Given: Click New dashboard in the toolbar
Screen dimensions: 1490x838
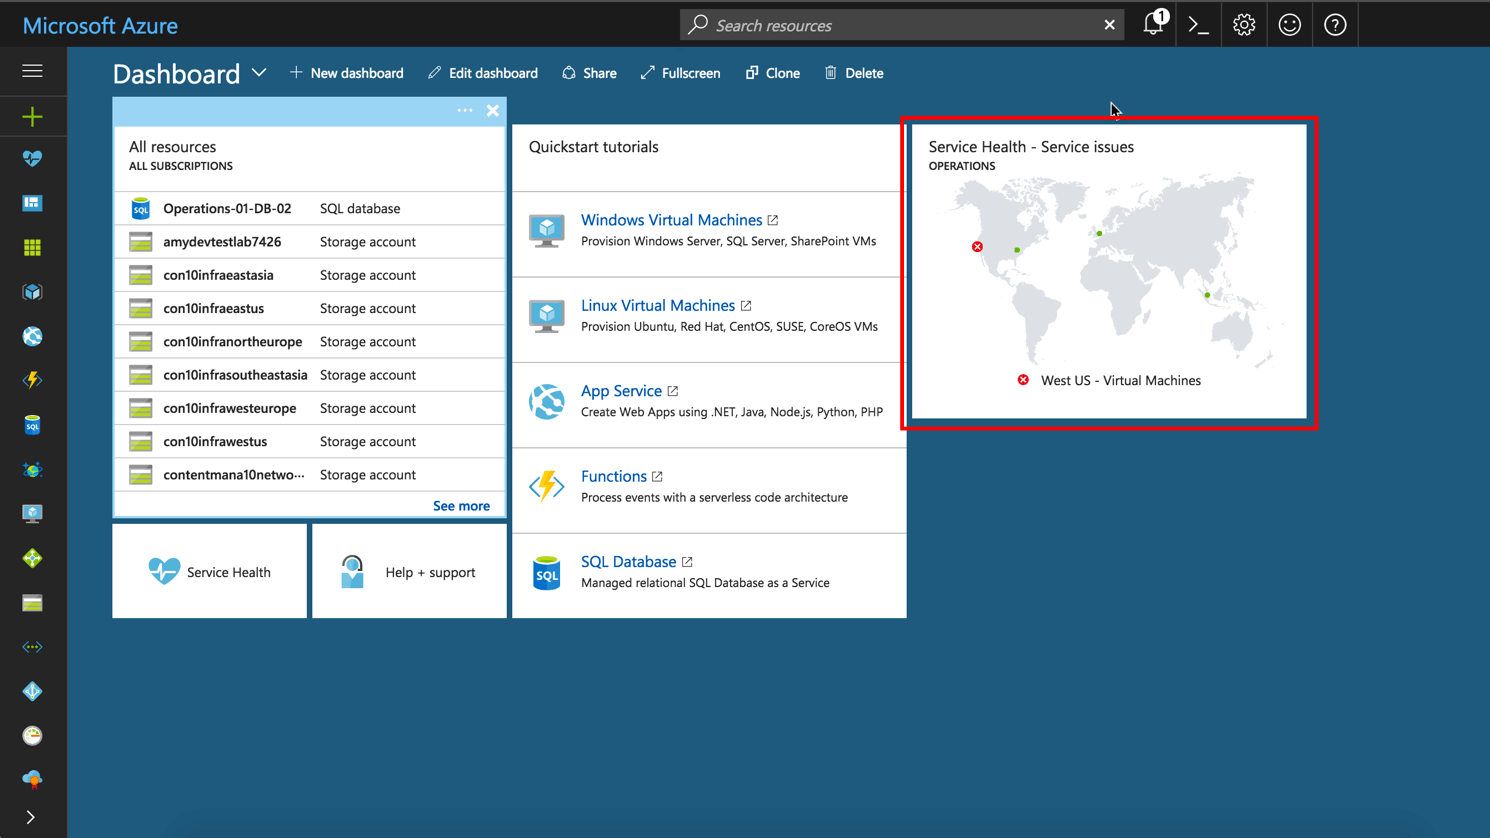Looking at the screenshot, I should pos(346,73).
